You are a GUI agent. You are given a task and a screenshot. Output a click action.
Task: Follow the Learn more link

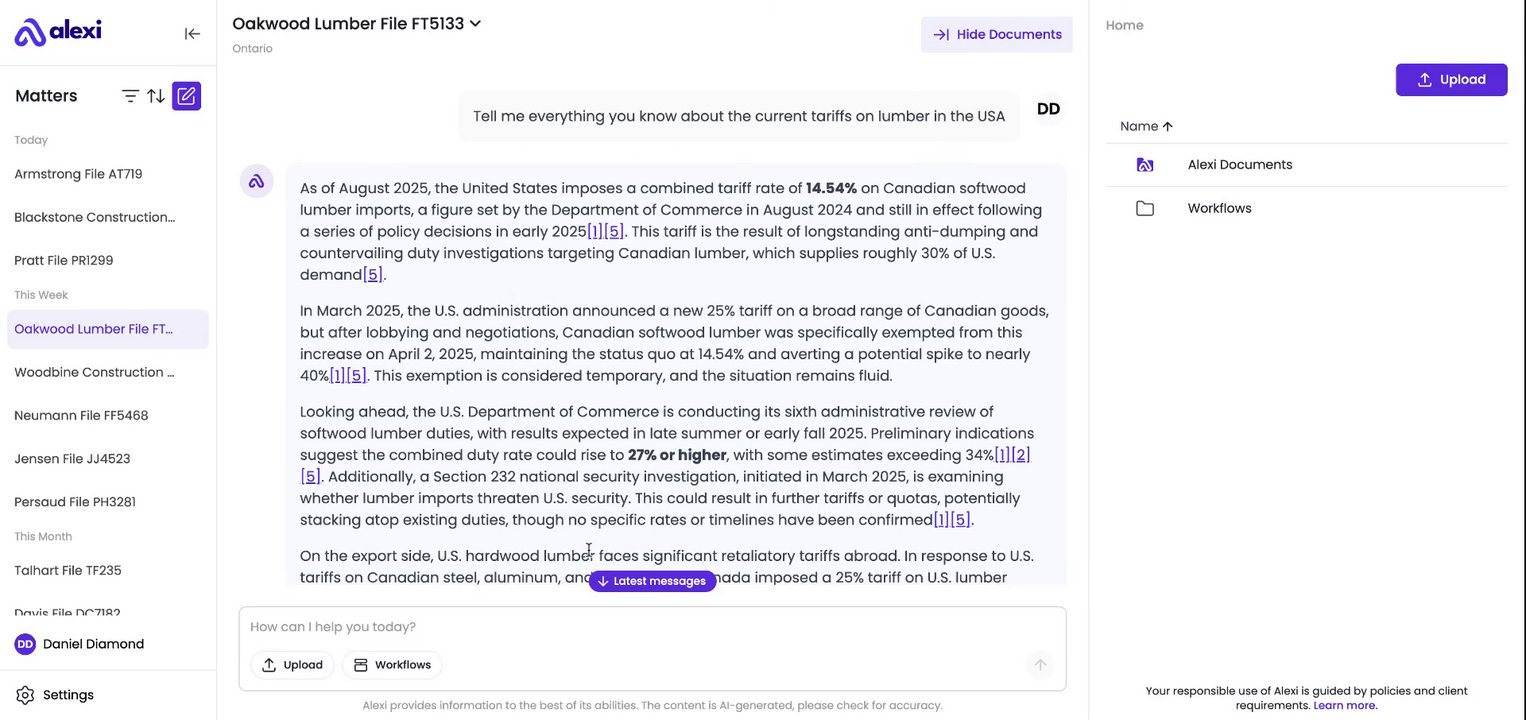(x=1345, y=705)
